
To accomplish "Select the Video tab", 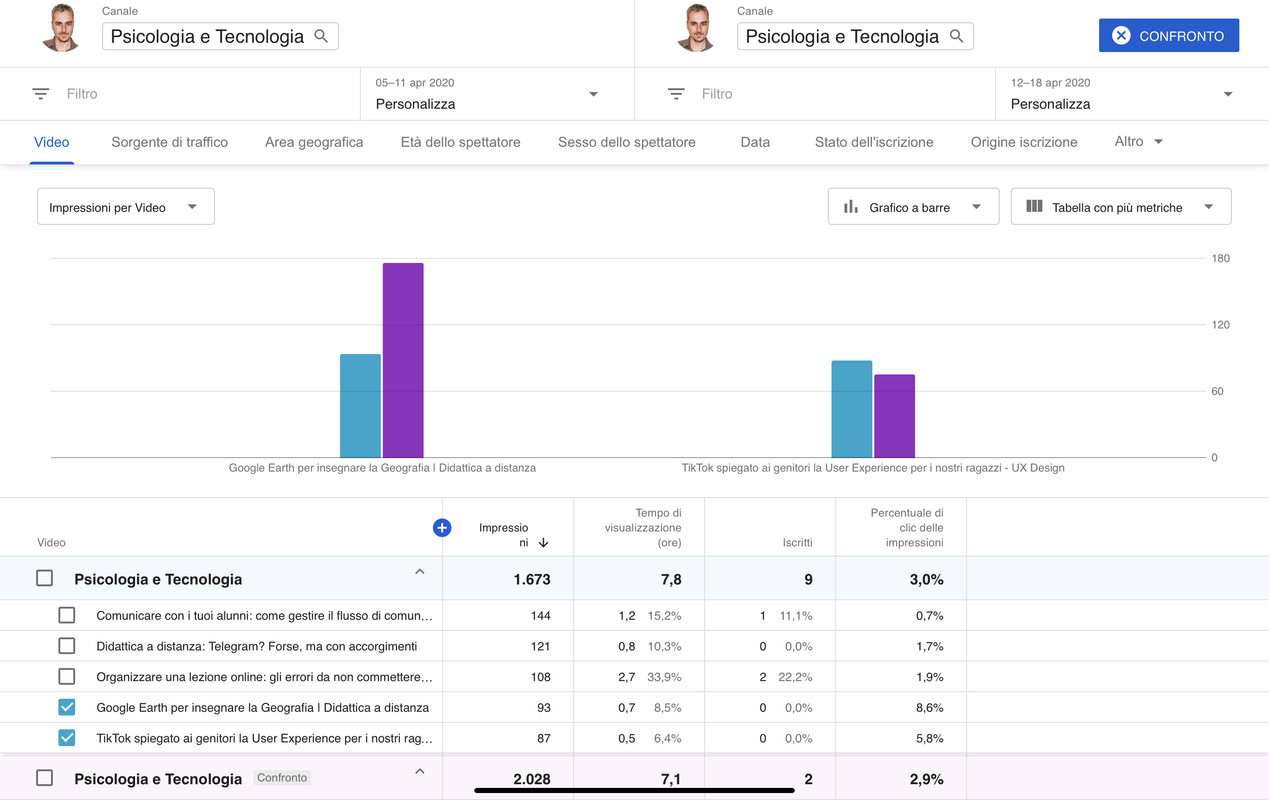I will [52, 142].
